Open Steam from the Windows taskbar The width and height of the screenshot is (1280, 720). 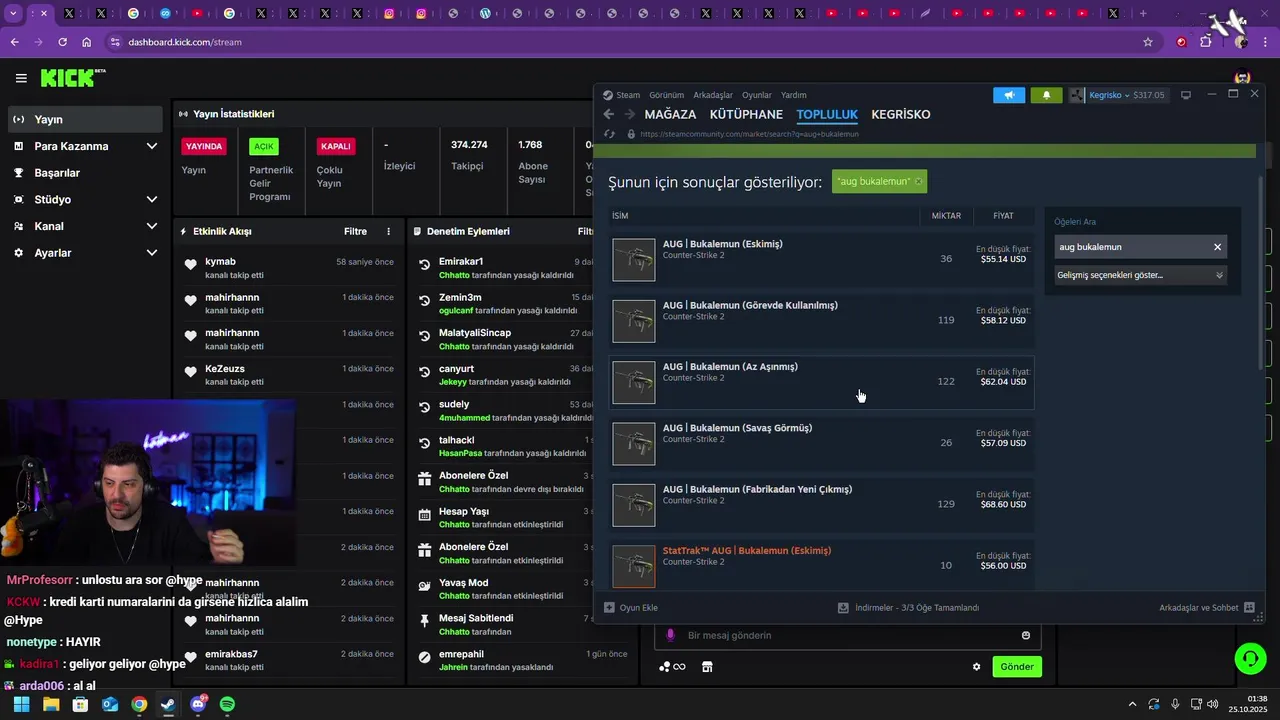(x=168, y=704)
